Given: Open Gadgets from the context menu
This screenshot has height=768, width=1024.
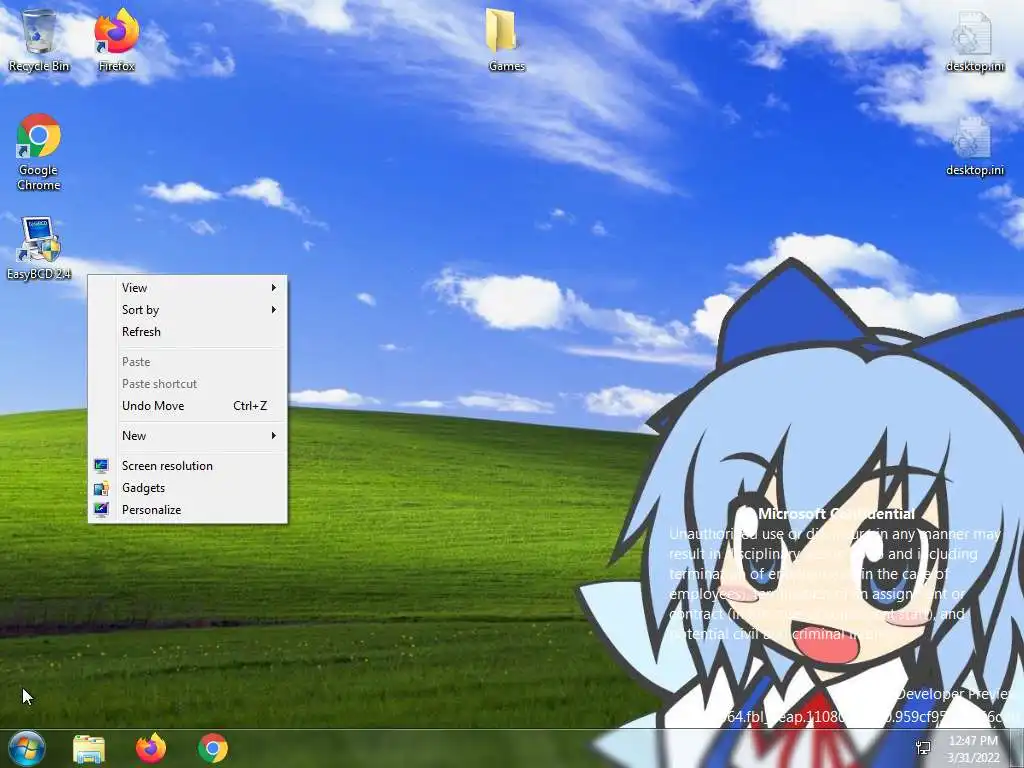Looking at the screenshot, I should pyautogui.click(x=187, y=488).
